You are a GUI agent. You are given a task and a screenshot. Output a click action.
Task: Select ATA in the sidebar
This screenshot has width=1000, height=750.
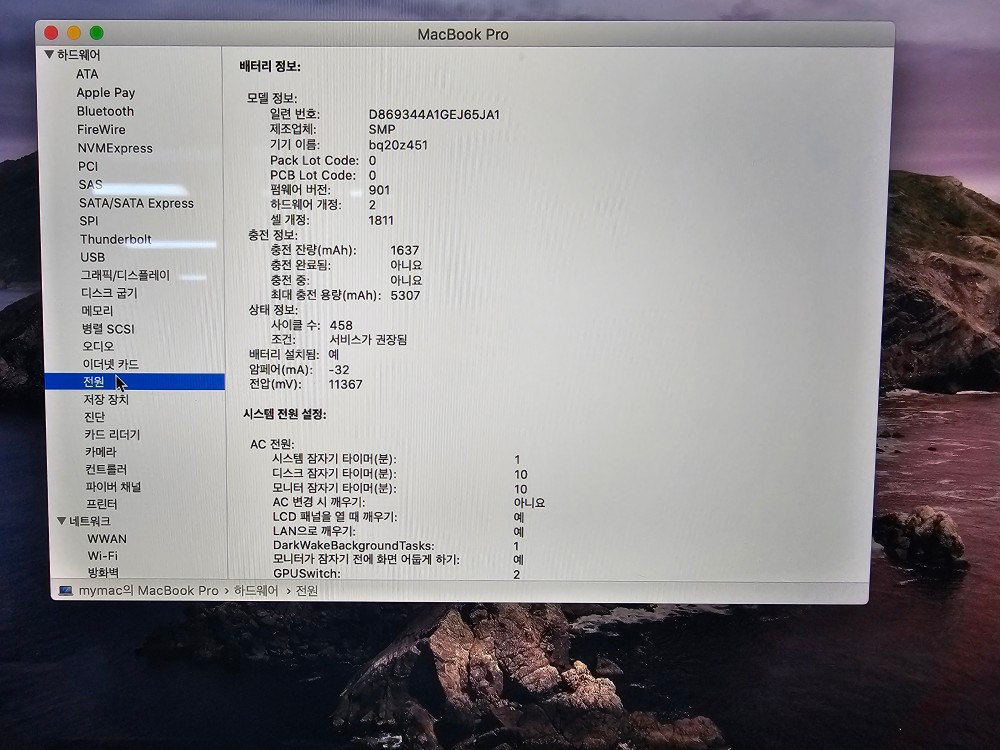[x=87, y=74]
